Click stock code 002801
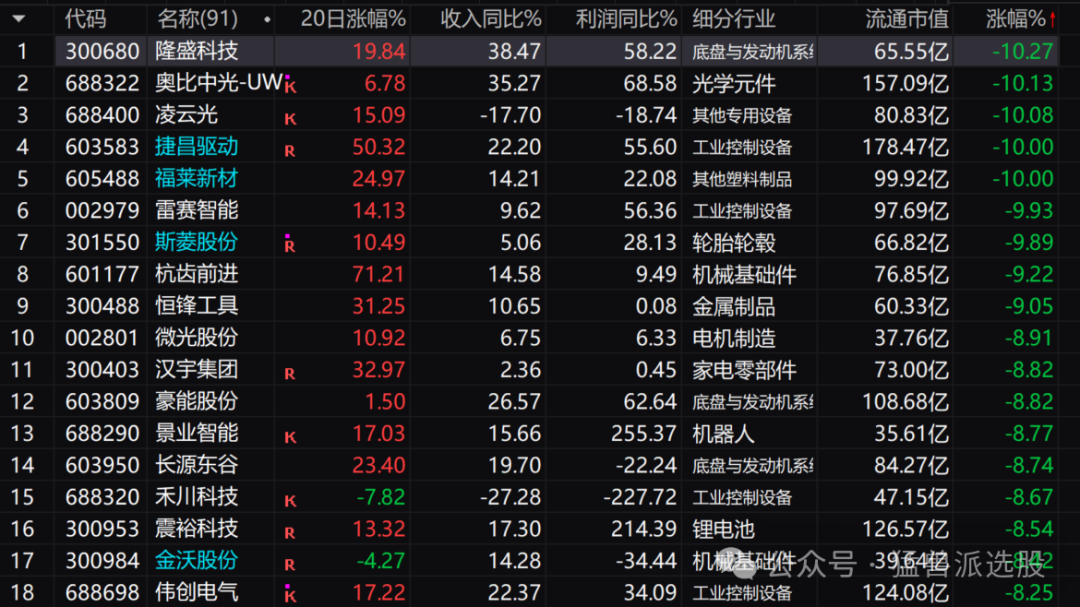Image resolution: width=1080 pixels, height=607 pixels. pyautogui.click(x=102, y=337)
